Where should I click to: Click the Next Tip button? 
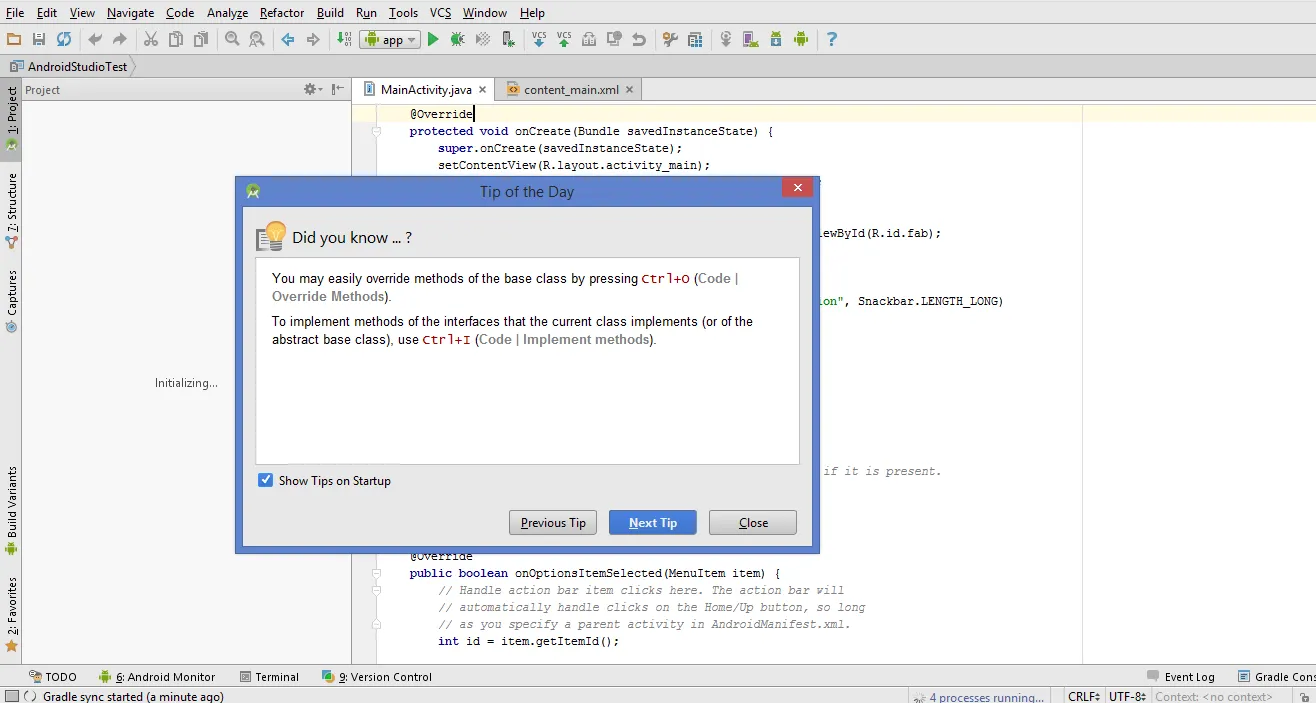pos(653,522)
